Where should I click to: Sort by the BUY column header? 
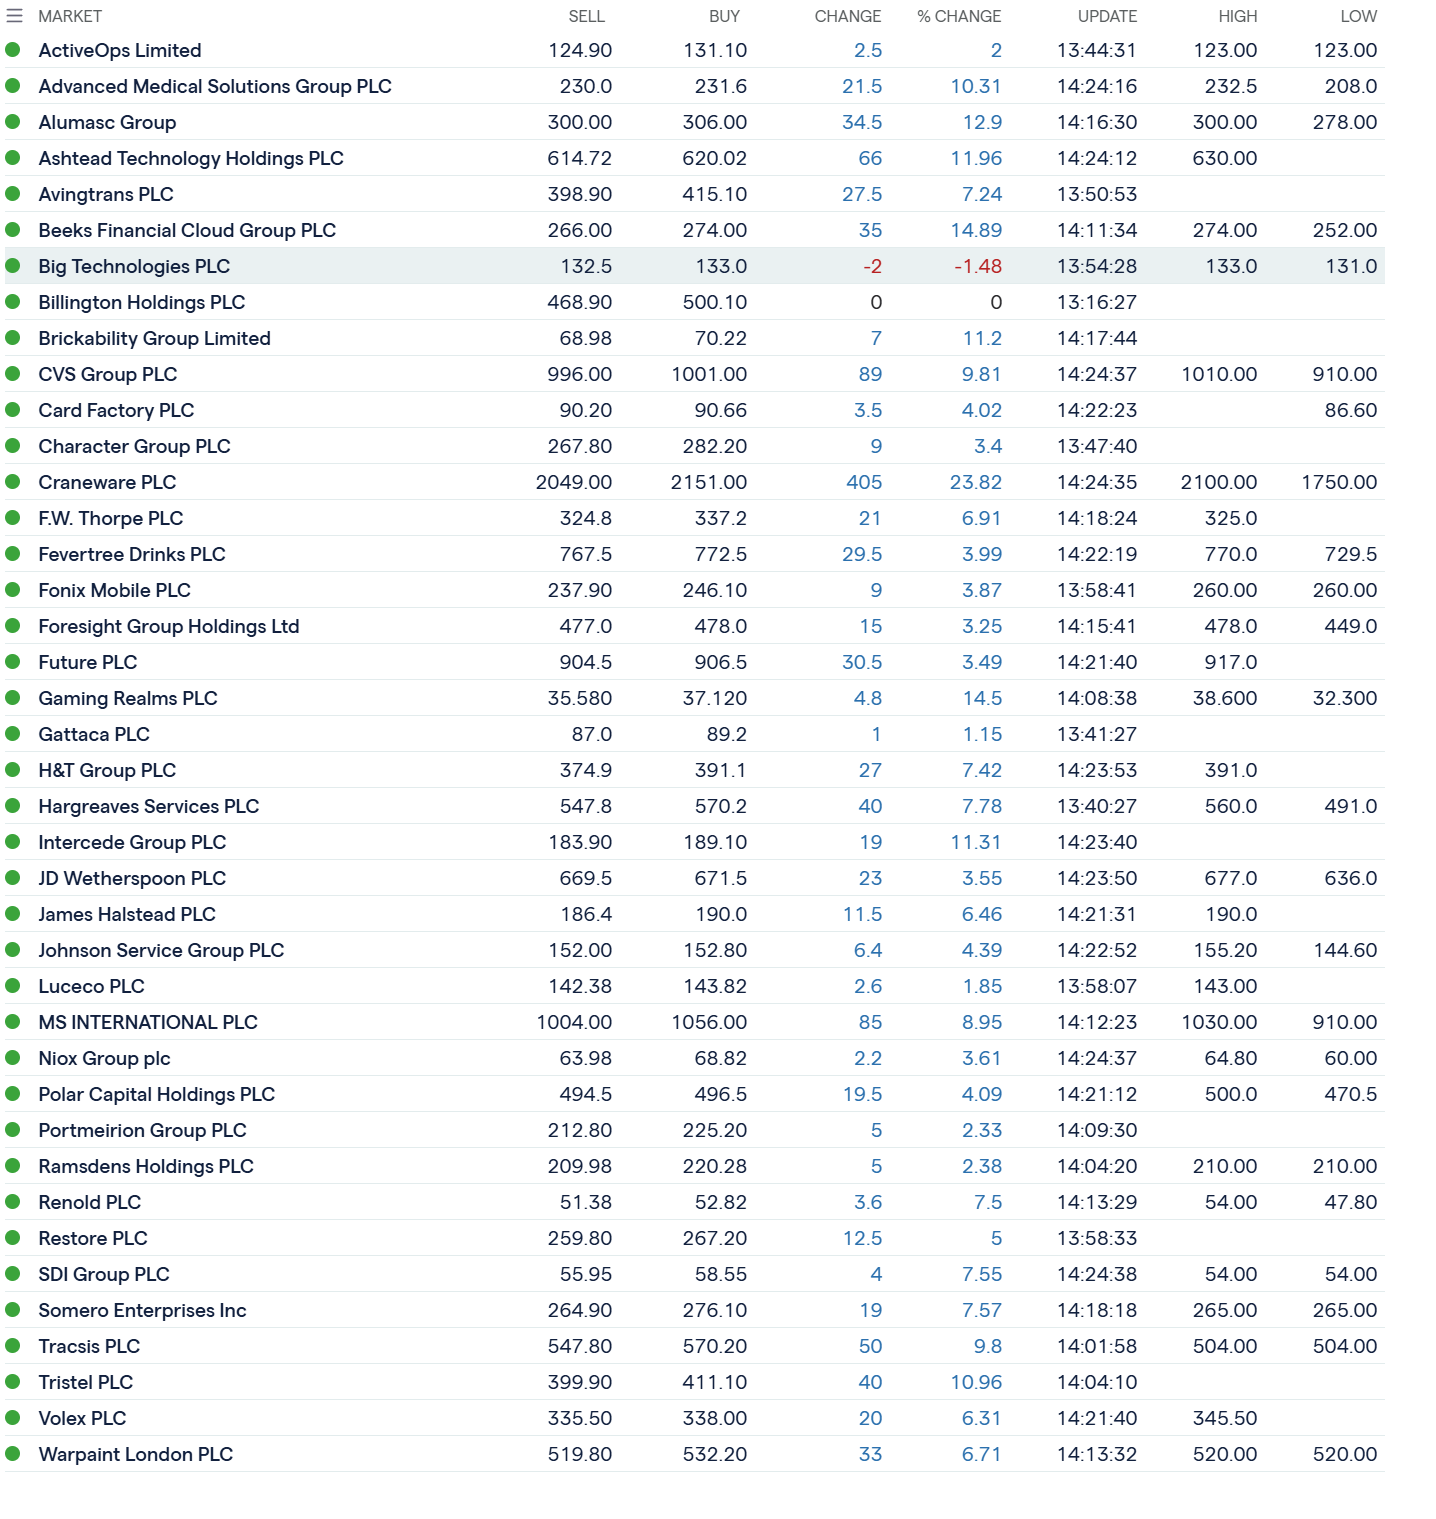pos(724,16)
